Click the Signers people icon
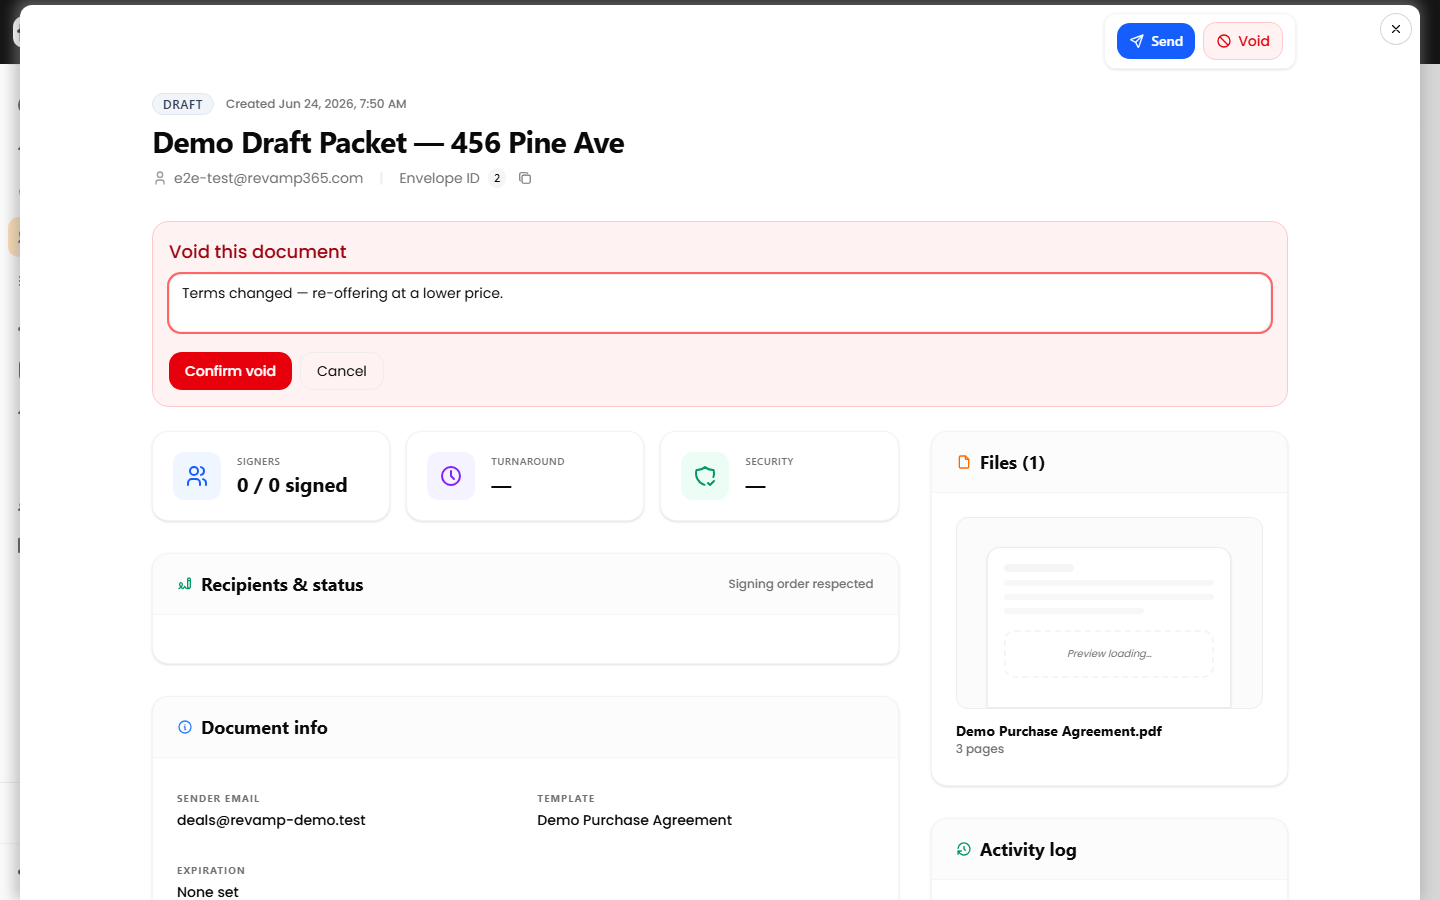 [x=197, y=476]
